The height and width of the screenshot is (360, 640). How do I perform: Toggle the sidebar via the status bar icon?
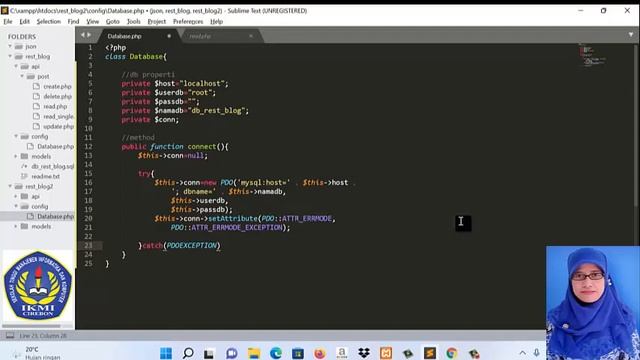point(10,336)
